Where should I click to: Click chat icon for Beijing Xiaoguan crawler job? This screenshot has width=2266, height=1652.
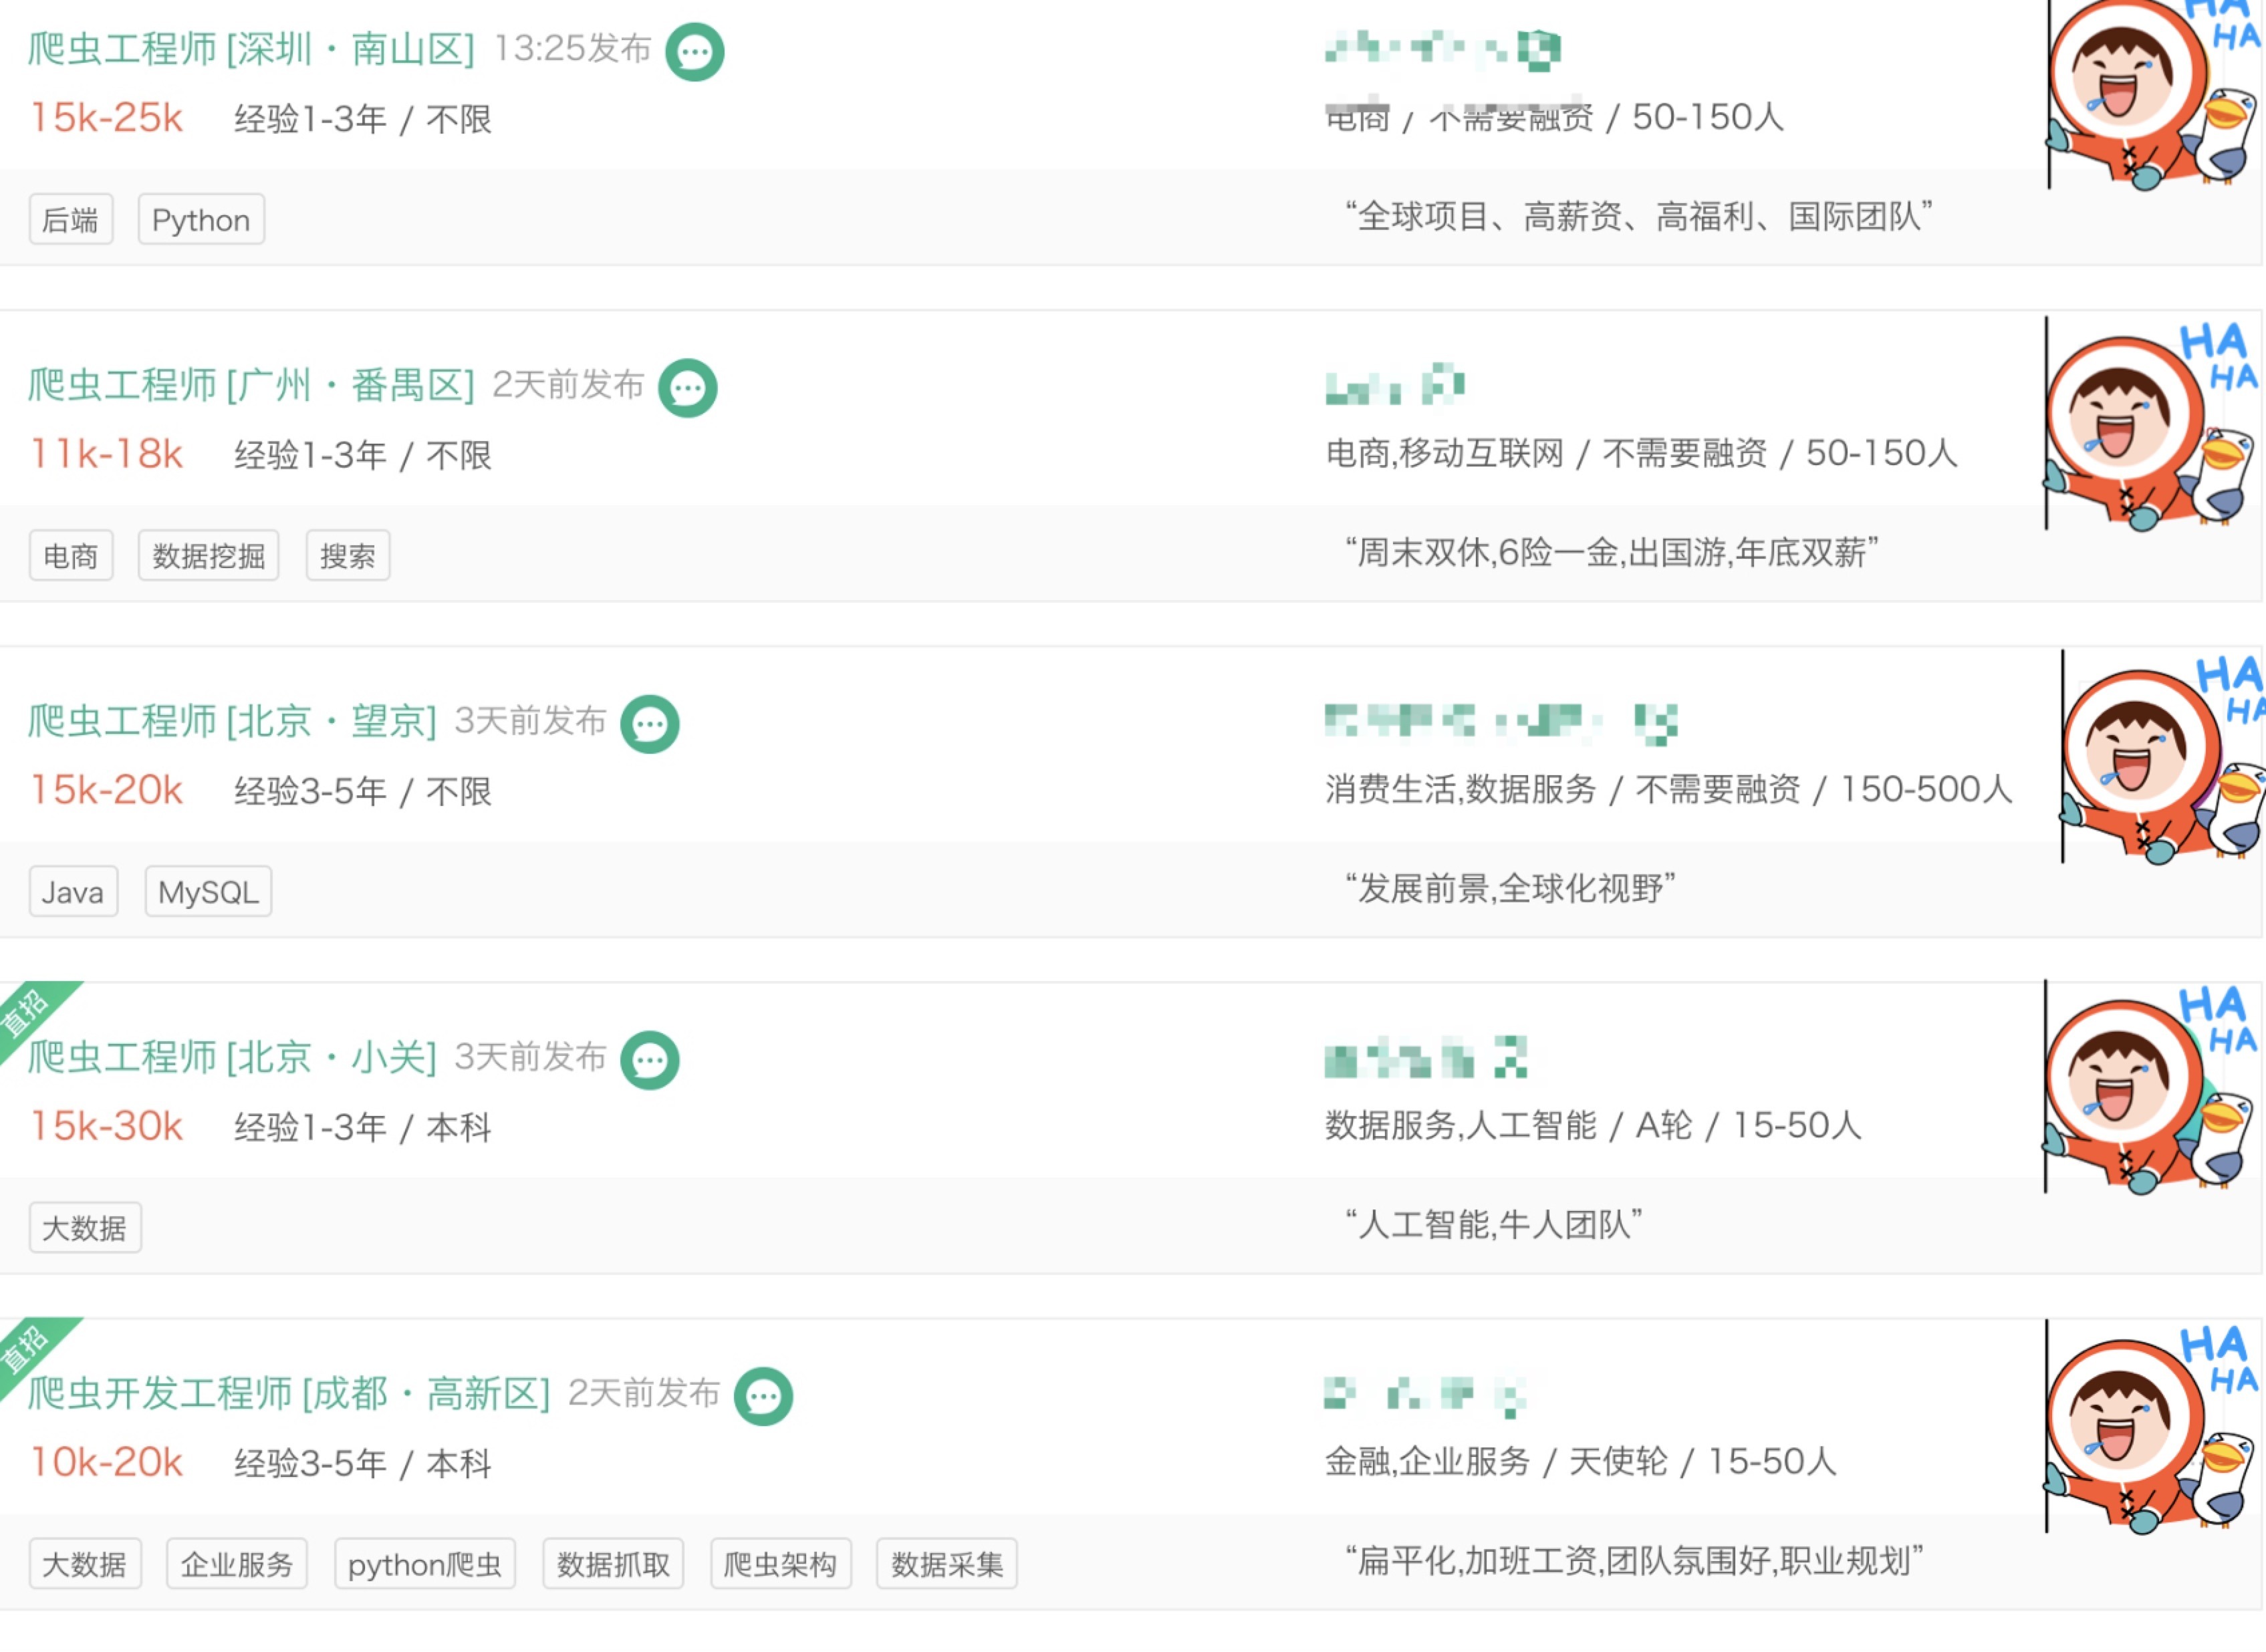[x=650, y=1060]
